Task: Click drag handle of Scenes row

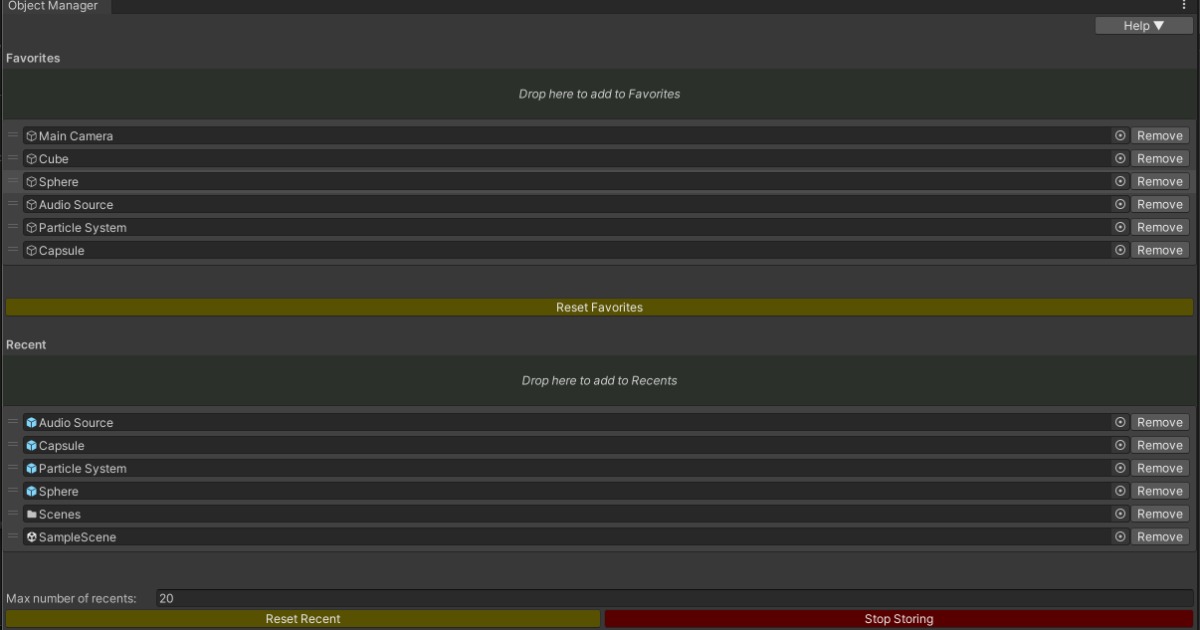Action: [x=13, y=514]
